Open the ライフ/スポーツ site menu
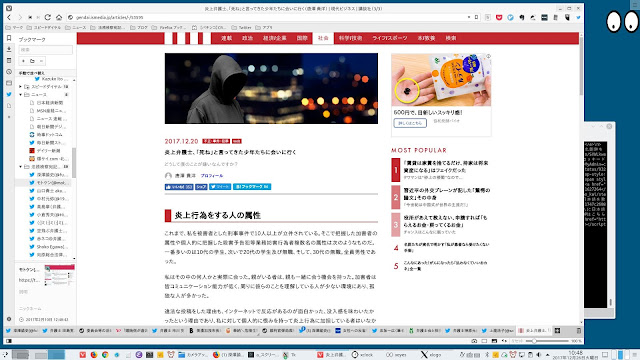This screenshot has height=360, width=640. (389, 38)
